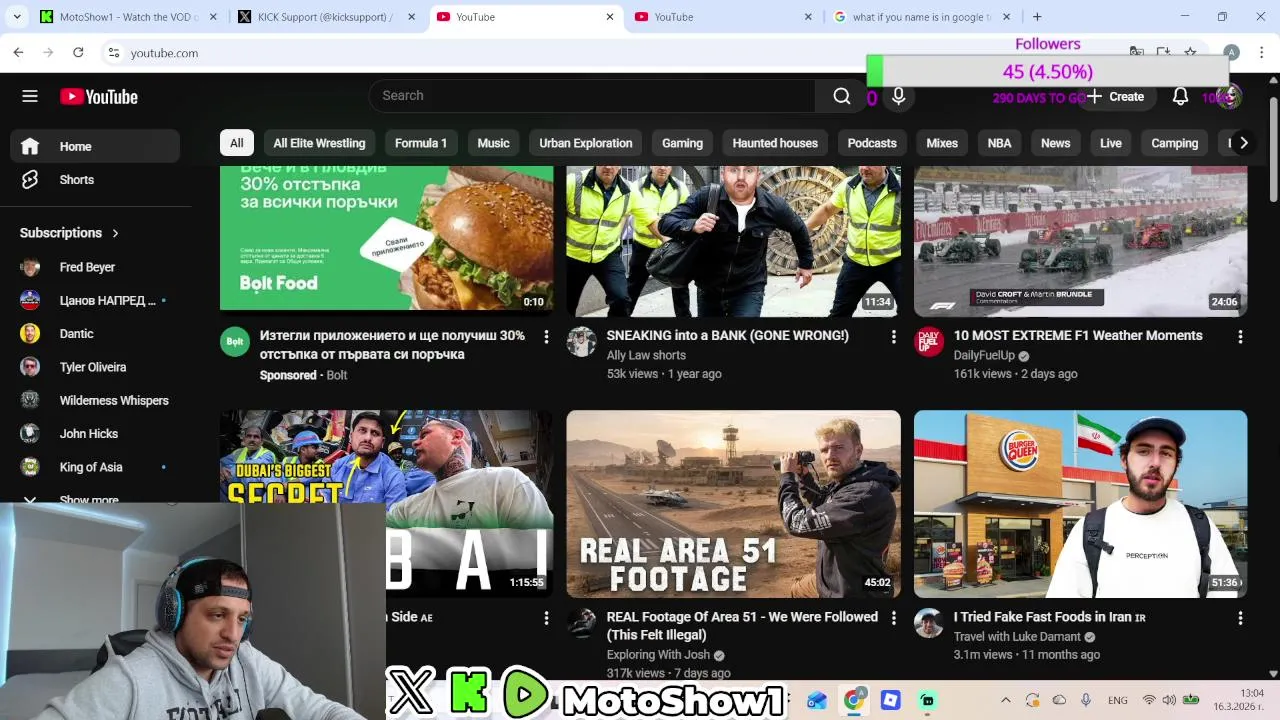Open DailyFuelUp channel avatar

point(929,342)
